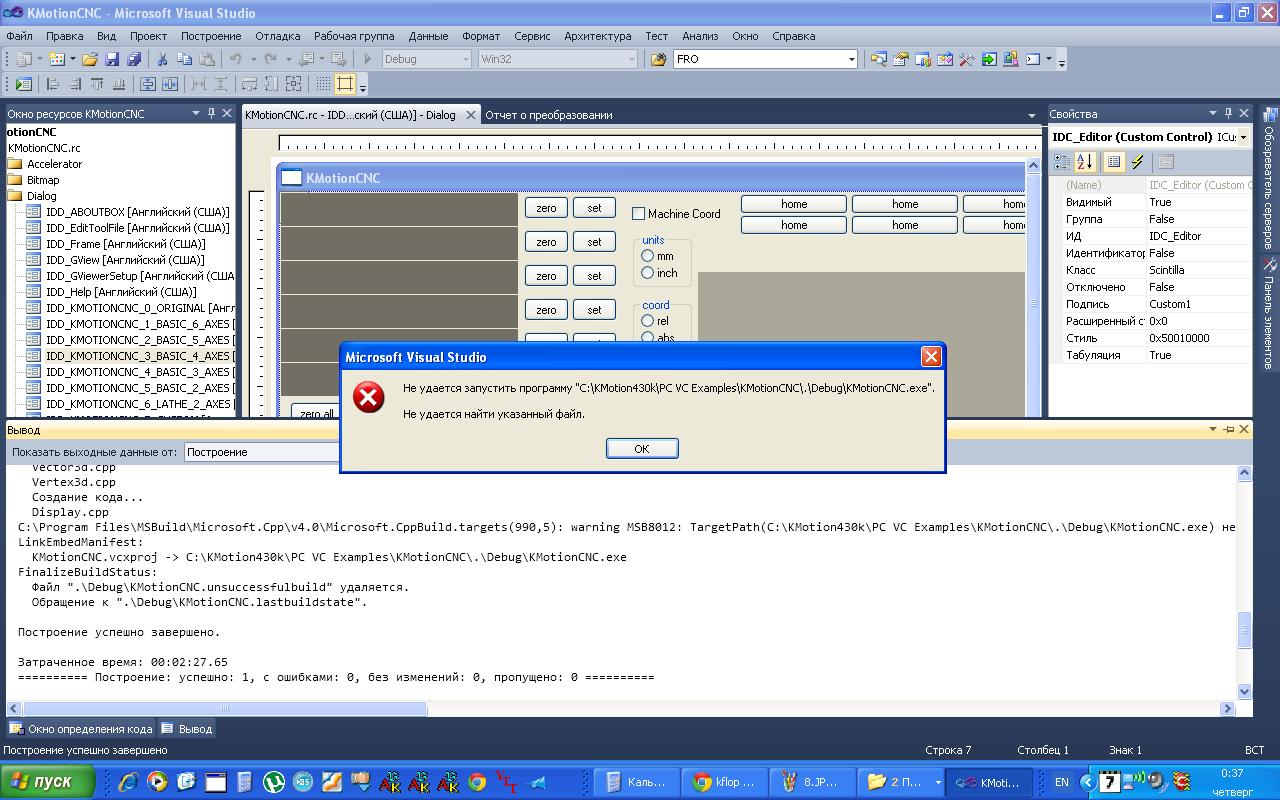This screenshot has height=800, width=1280.
Task: Select the mm units radio button
Action: [x=647, y=256]
